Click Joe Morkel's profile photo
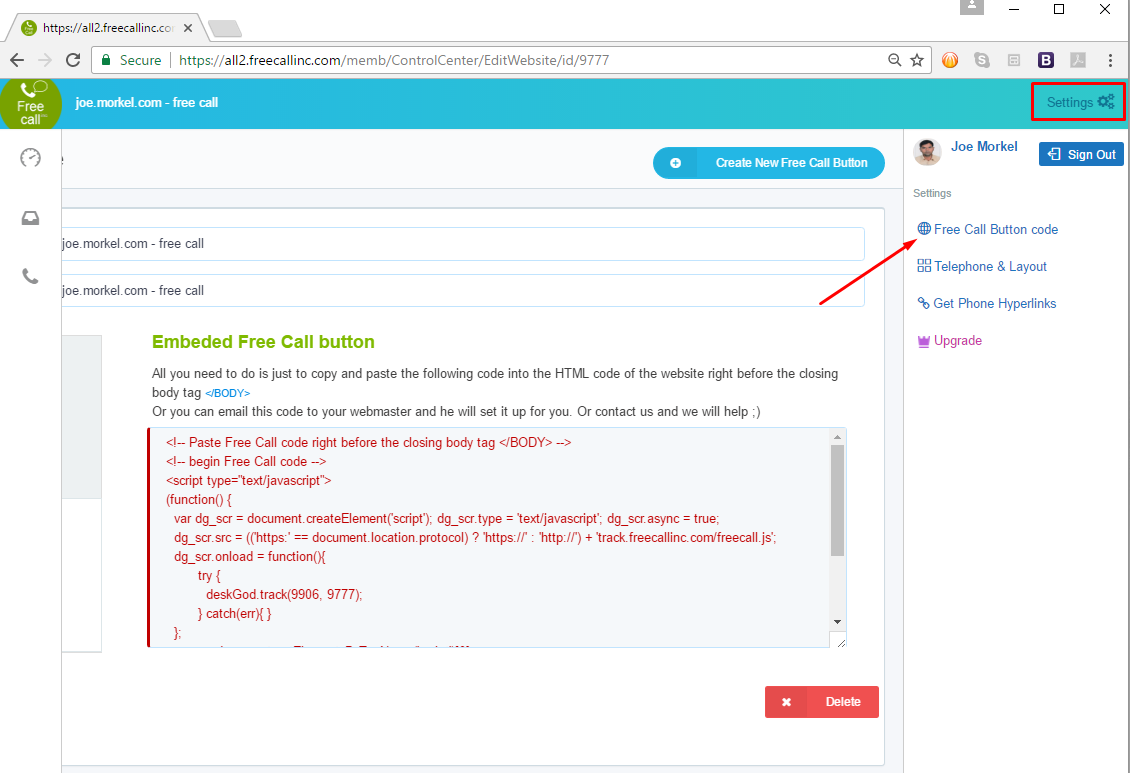The image size is (1130, 773). pyautogui.click(x=927, y=152)
